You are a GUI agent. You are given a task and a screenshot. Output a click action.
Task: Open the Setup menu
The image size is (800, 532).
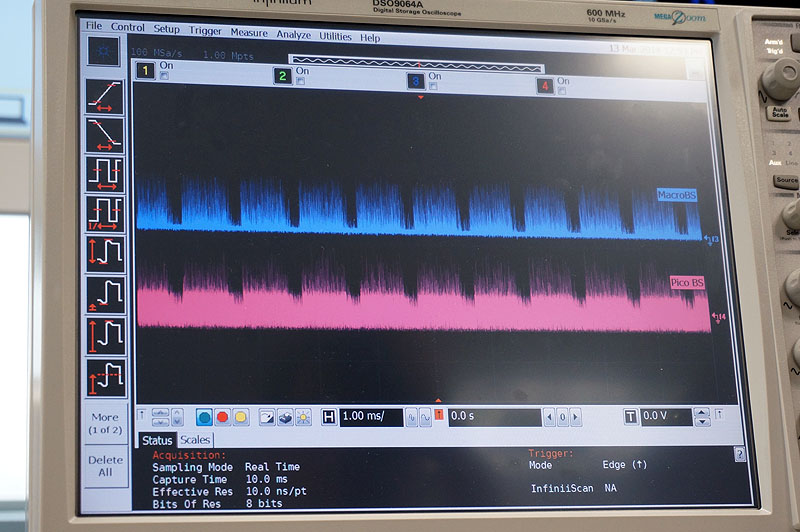click(166, 29)
